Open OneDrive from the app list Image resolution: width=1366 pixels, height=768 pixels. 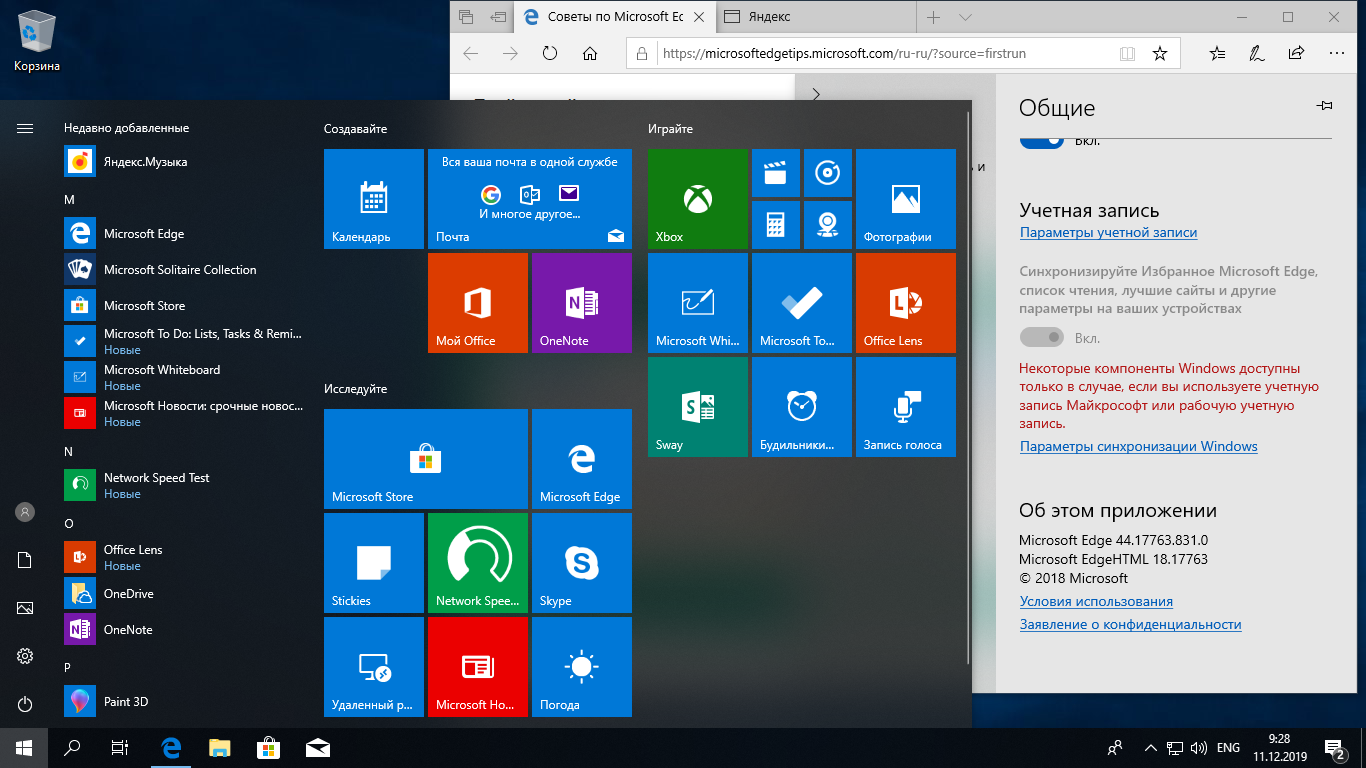tap(184, 594)
